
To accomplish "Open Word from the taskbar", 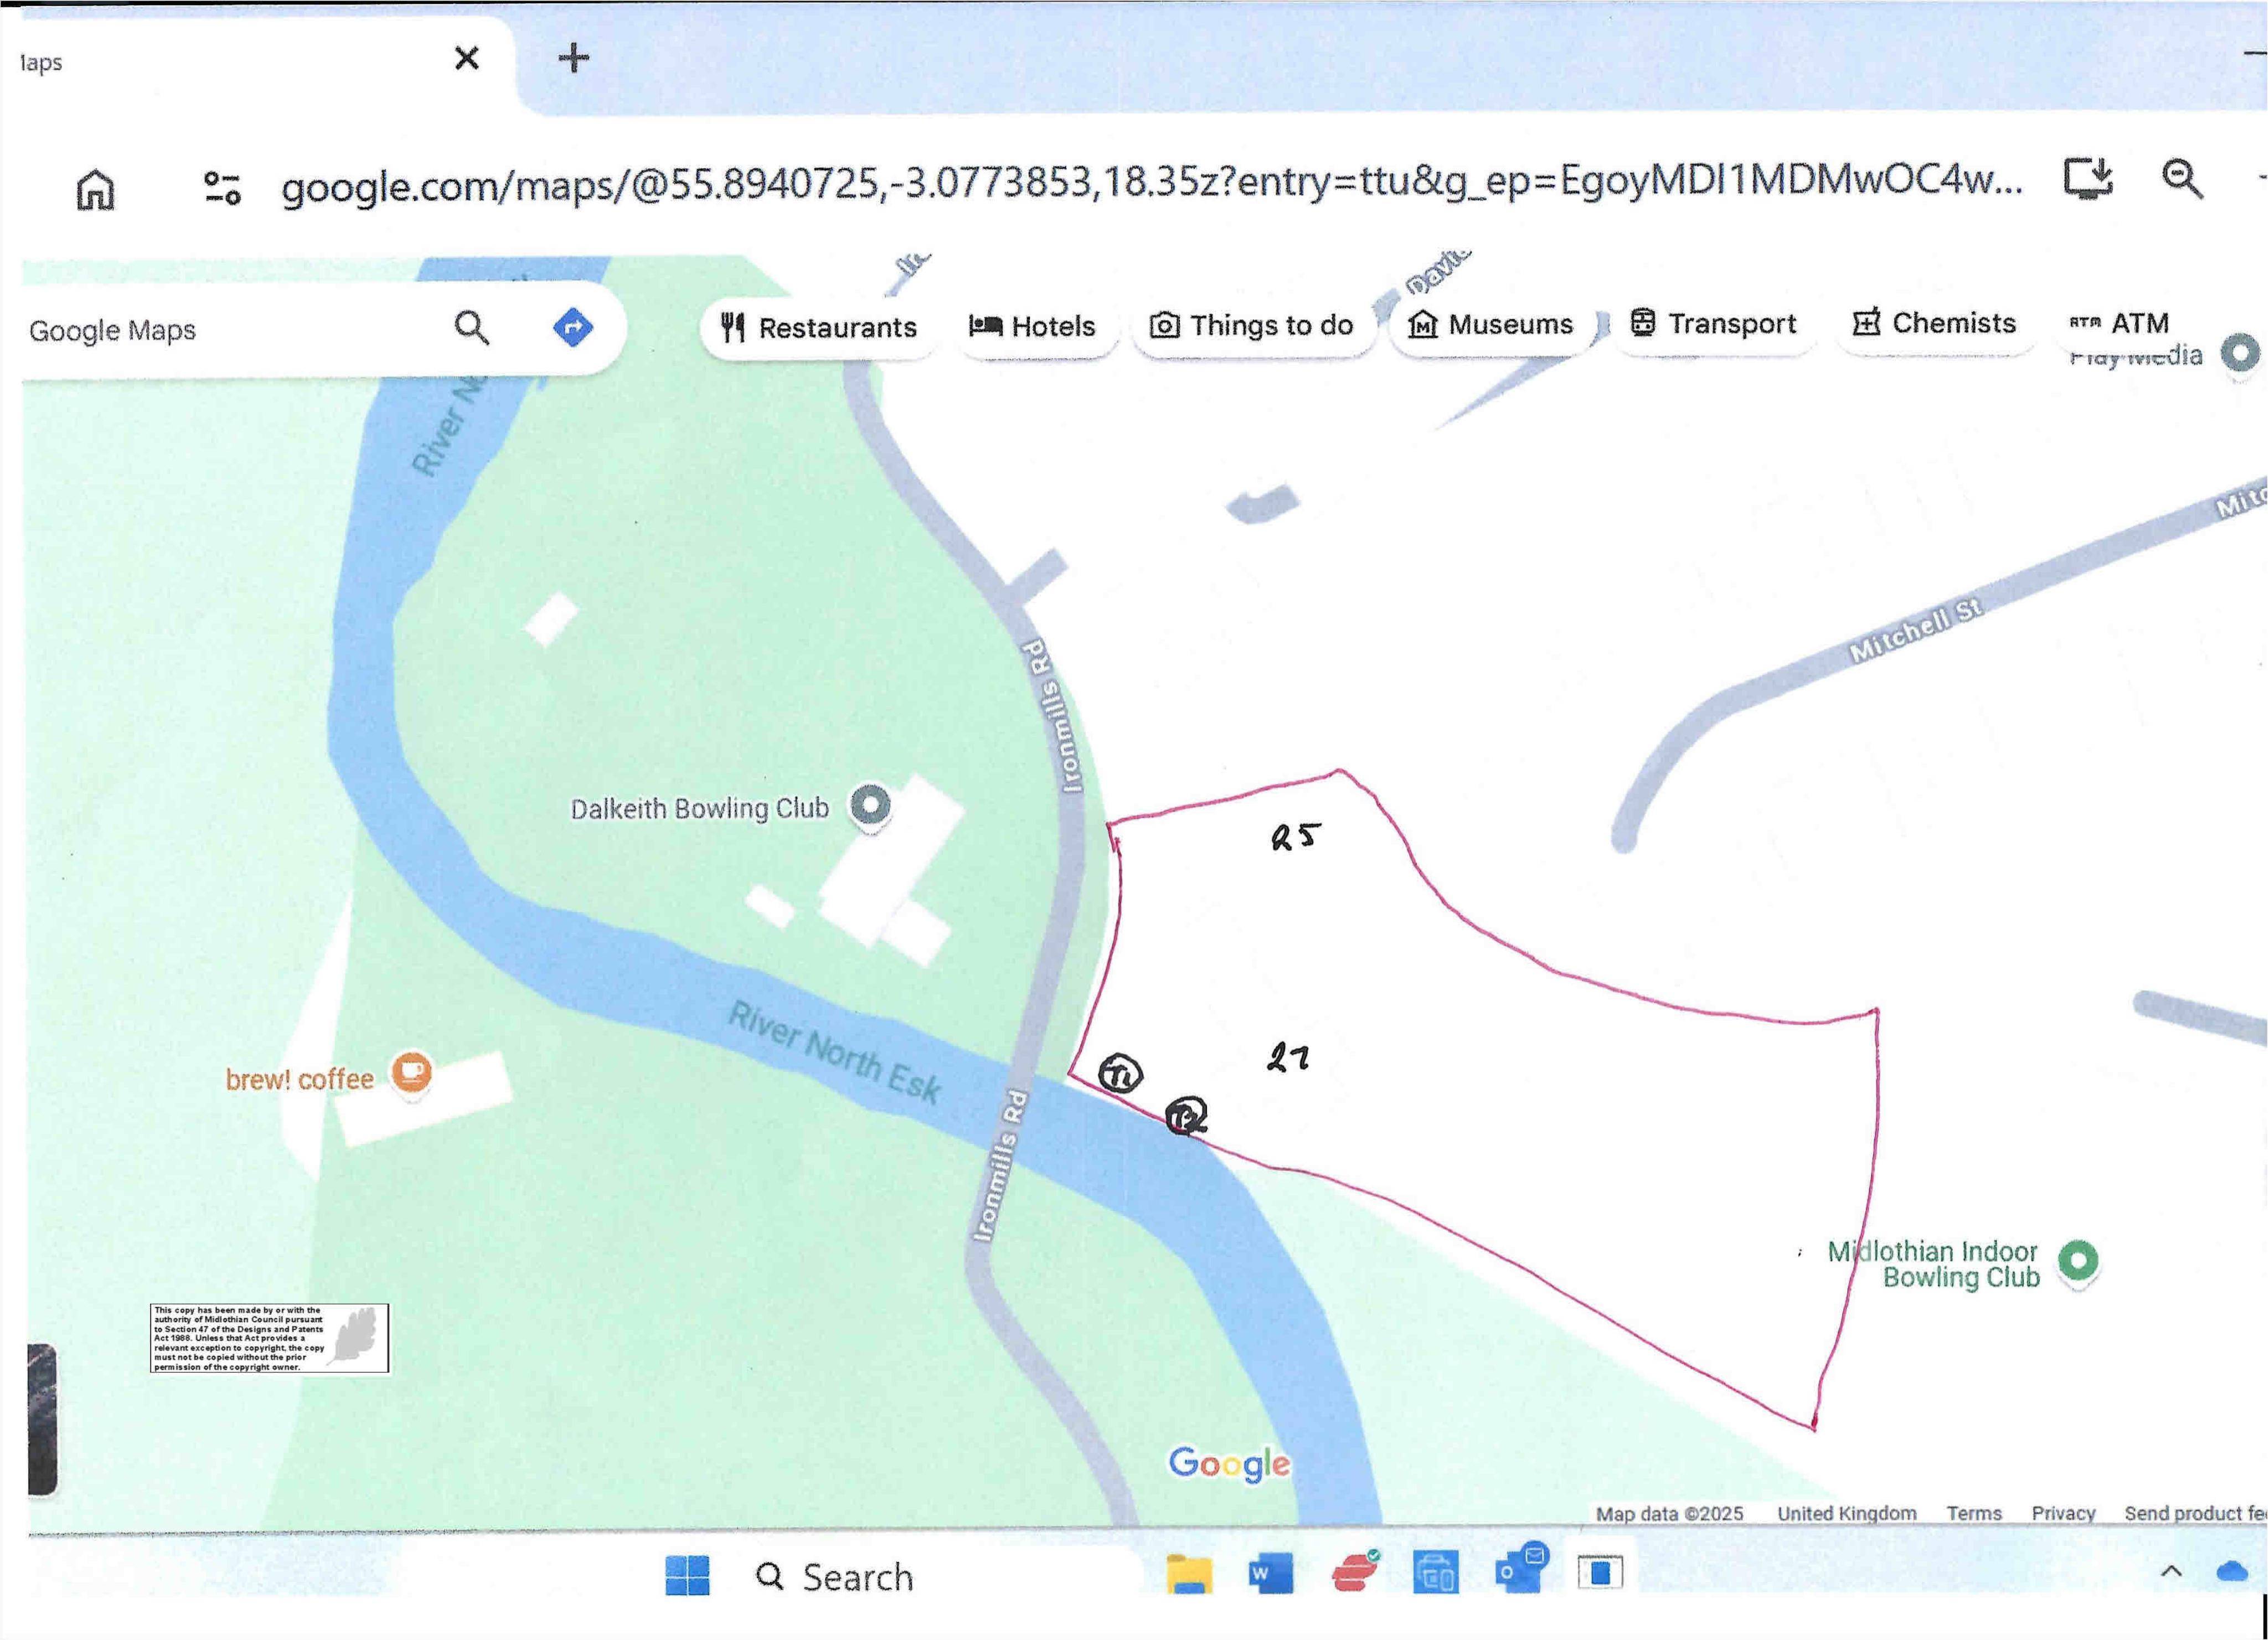I will [1270, 1574].
